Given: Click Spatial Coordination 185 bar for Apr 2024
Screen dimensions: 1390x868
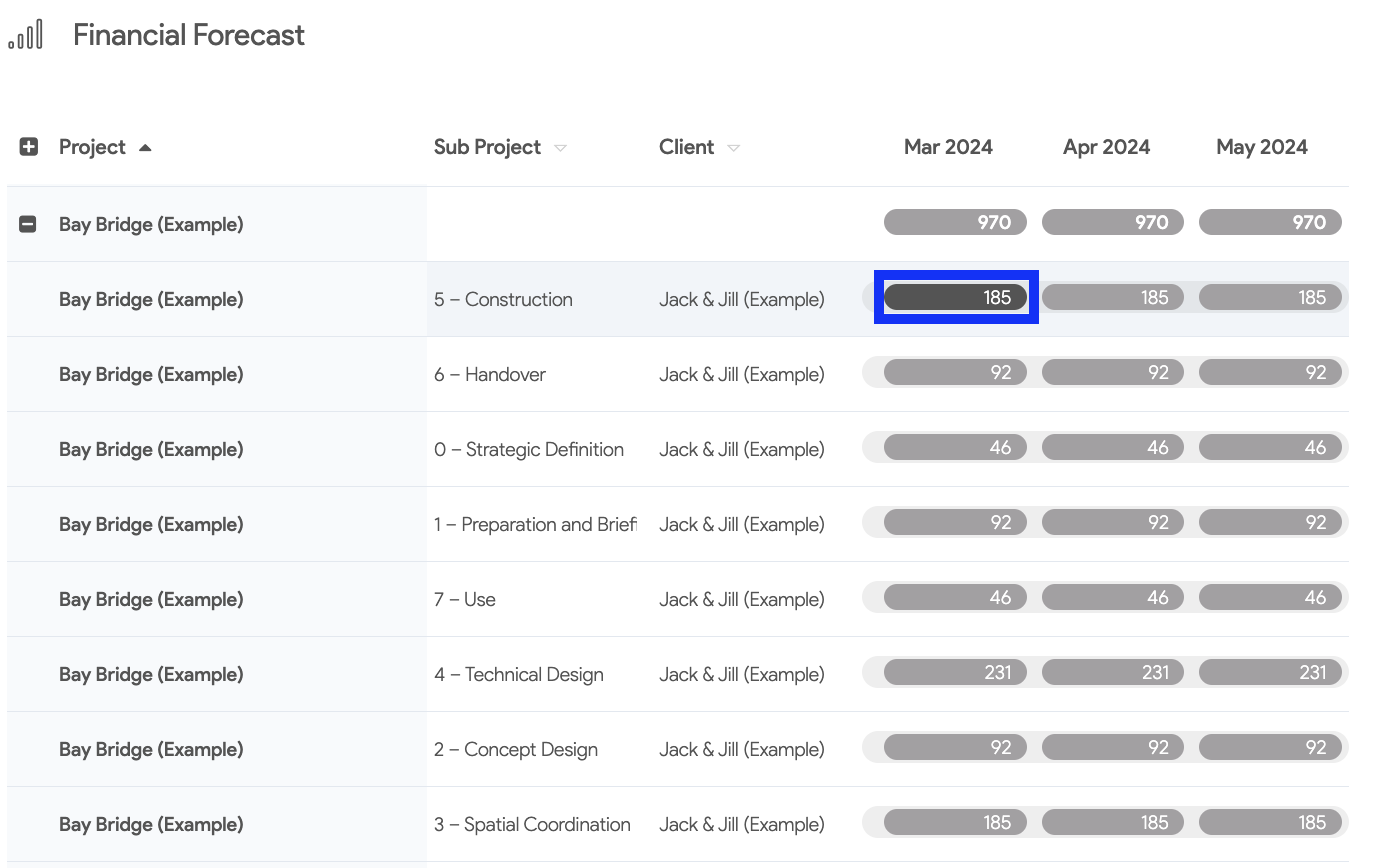Looking at the screenshot, I should (1113, 822).
